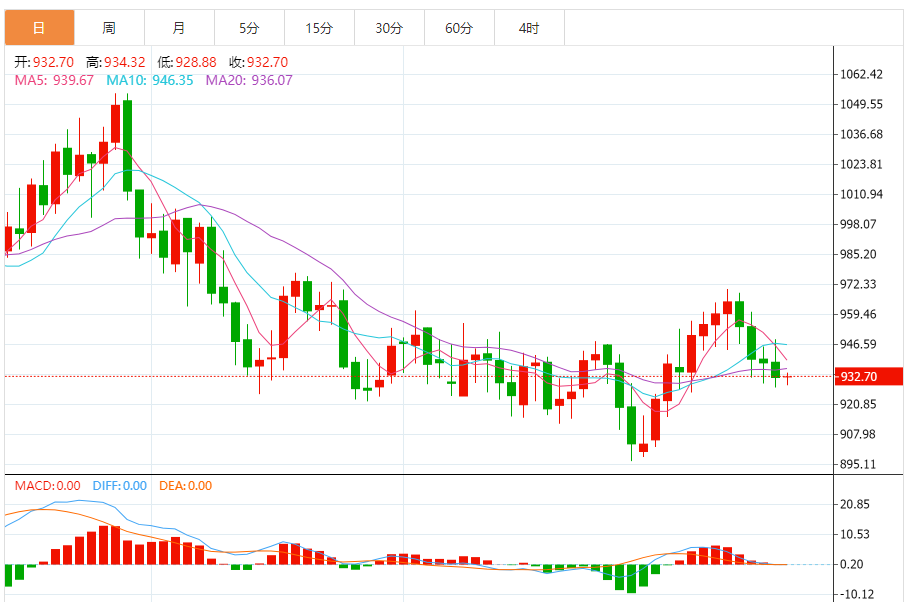Click the 972.33 price axis label

click(859, 284)
